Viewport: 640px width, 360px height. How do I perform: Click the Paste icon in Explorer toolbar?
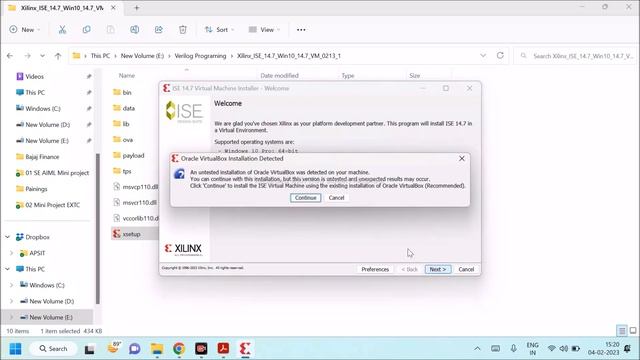[x=110, y=29]
